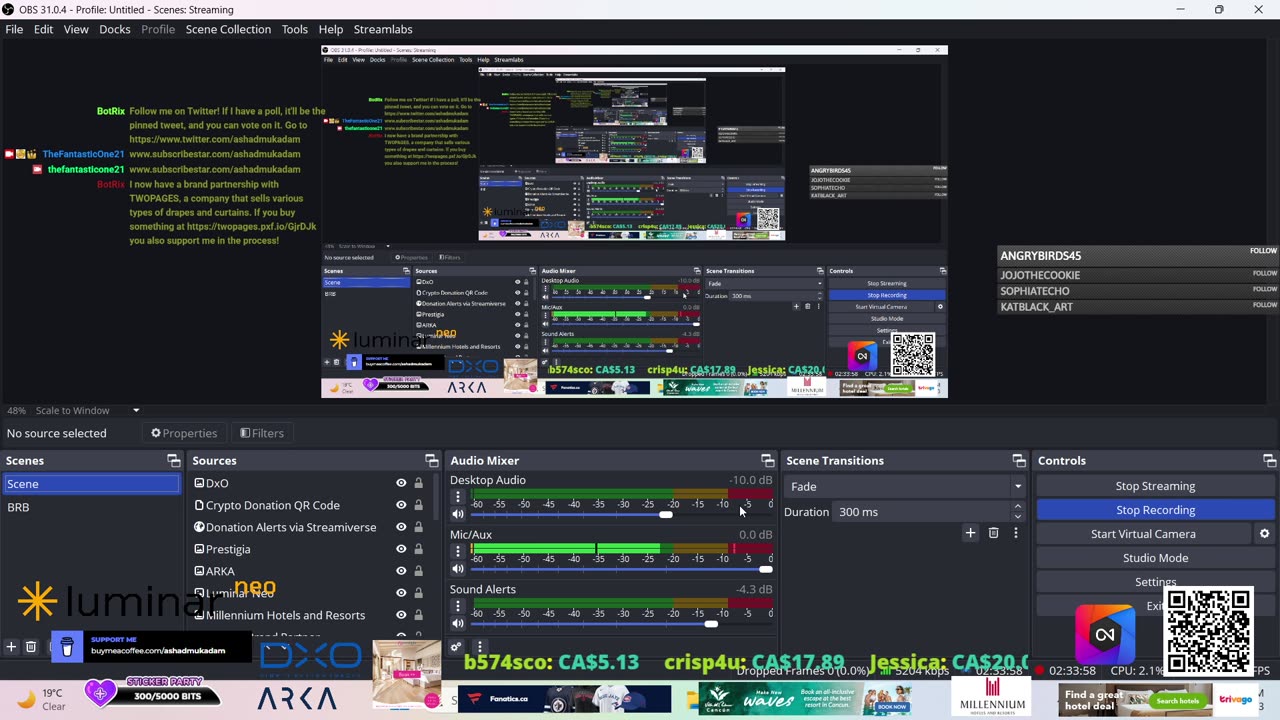Viewport: 1280px width, 720px height.
Task: Adjust Mic/Aux volume slider
Action: point(766,568)
